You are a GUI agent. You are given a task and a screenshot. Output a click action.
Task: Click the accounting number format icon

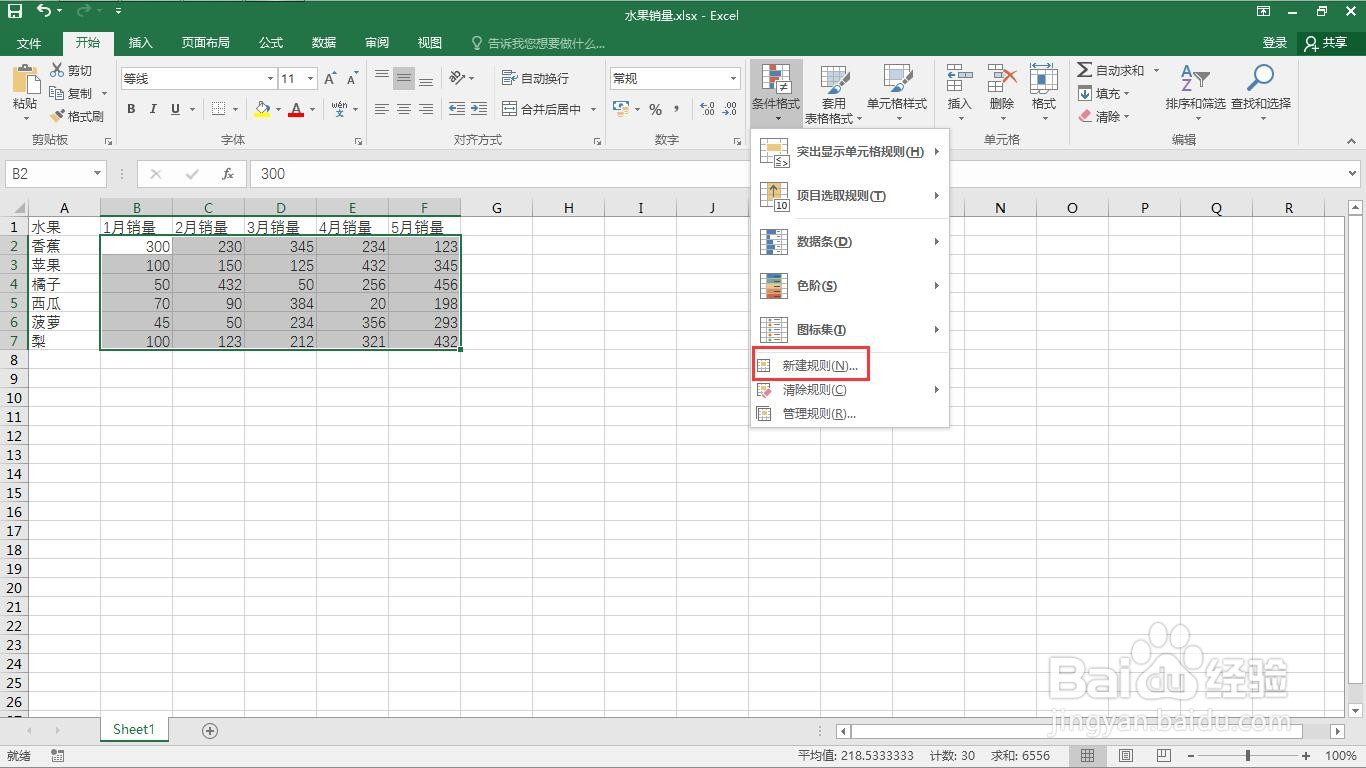tap(621, 109)
